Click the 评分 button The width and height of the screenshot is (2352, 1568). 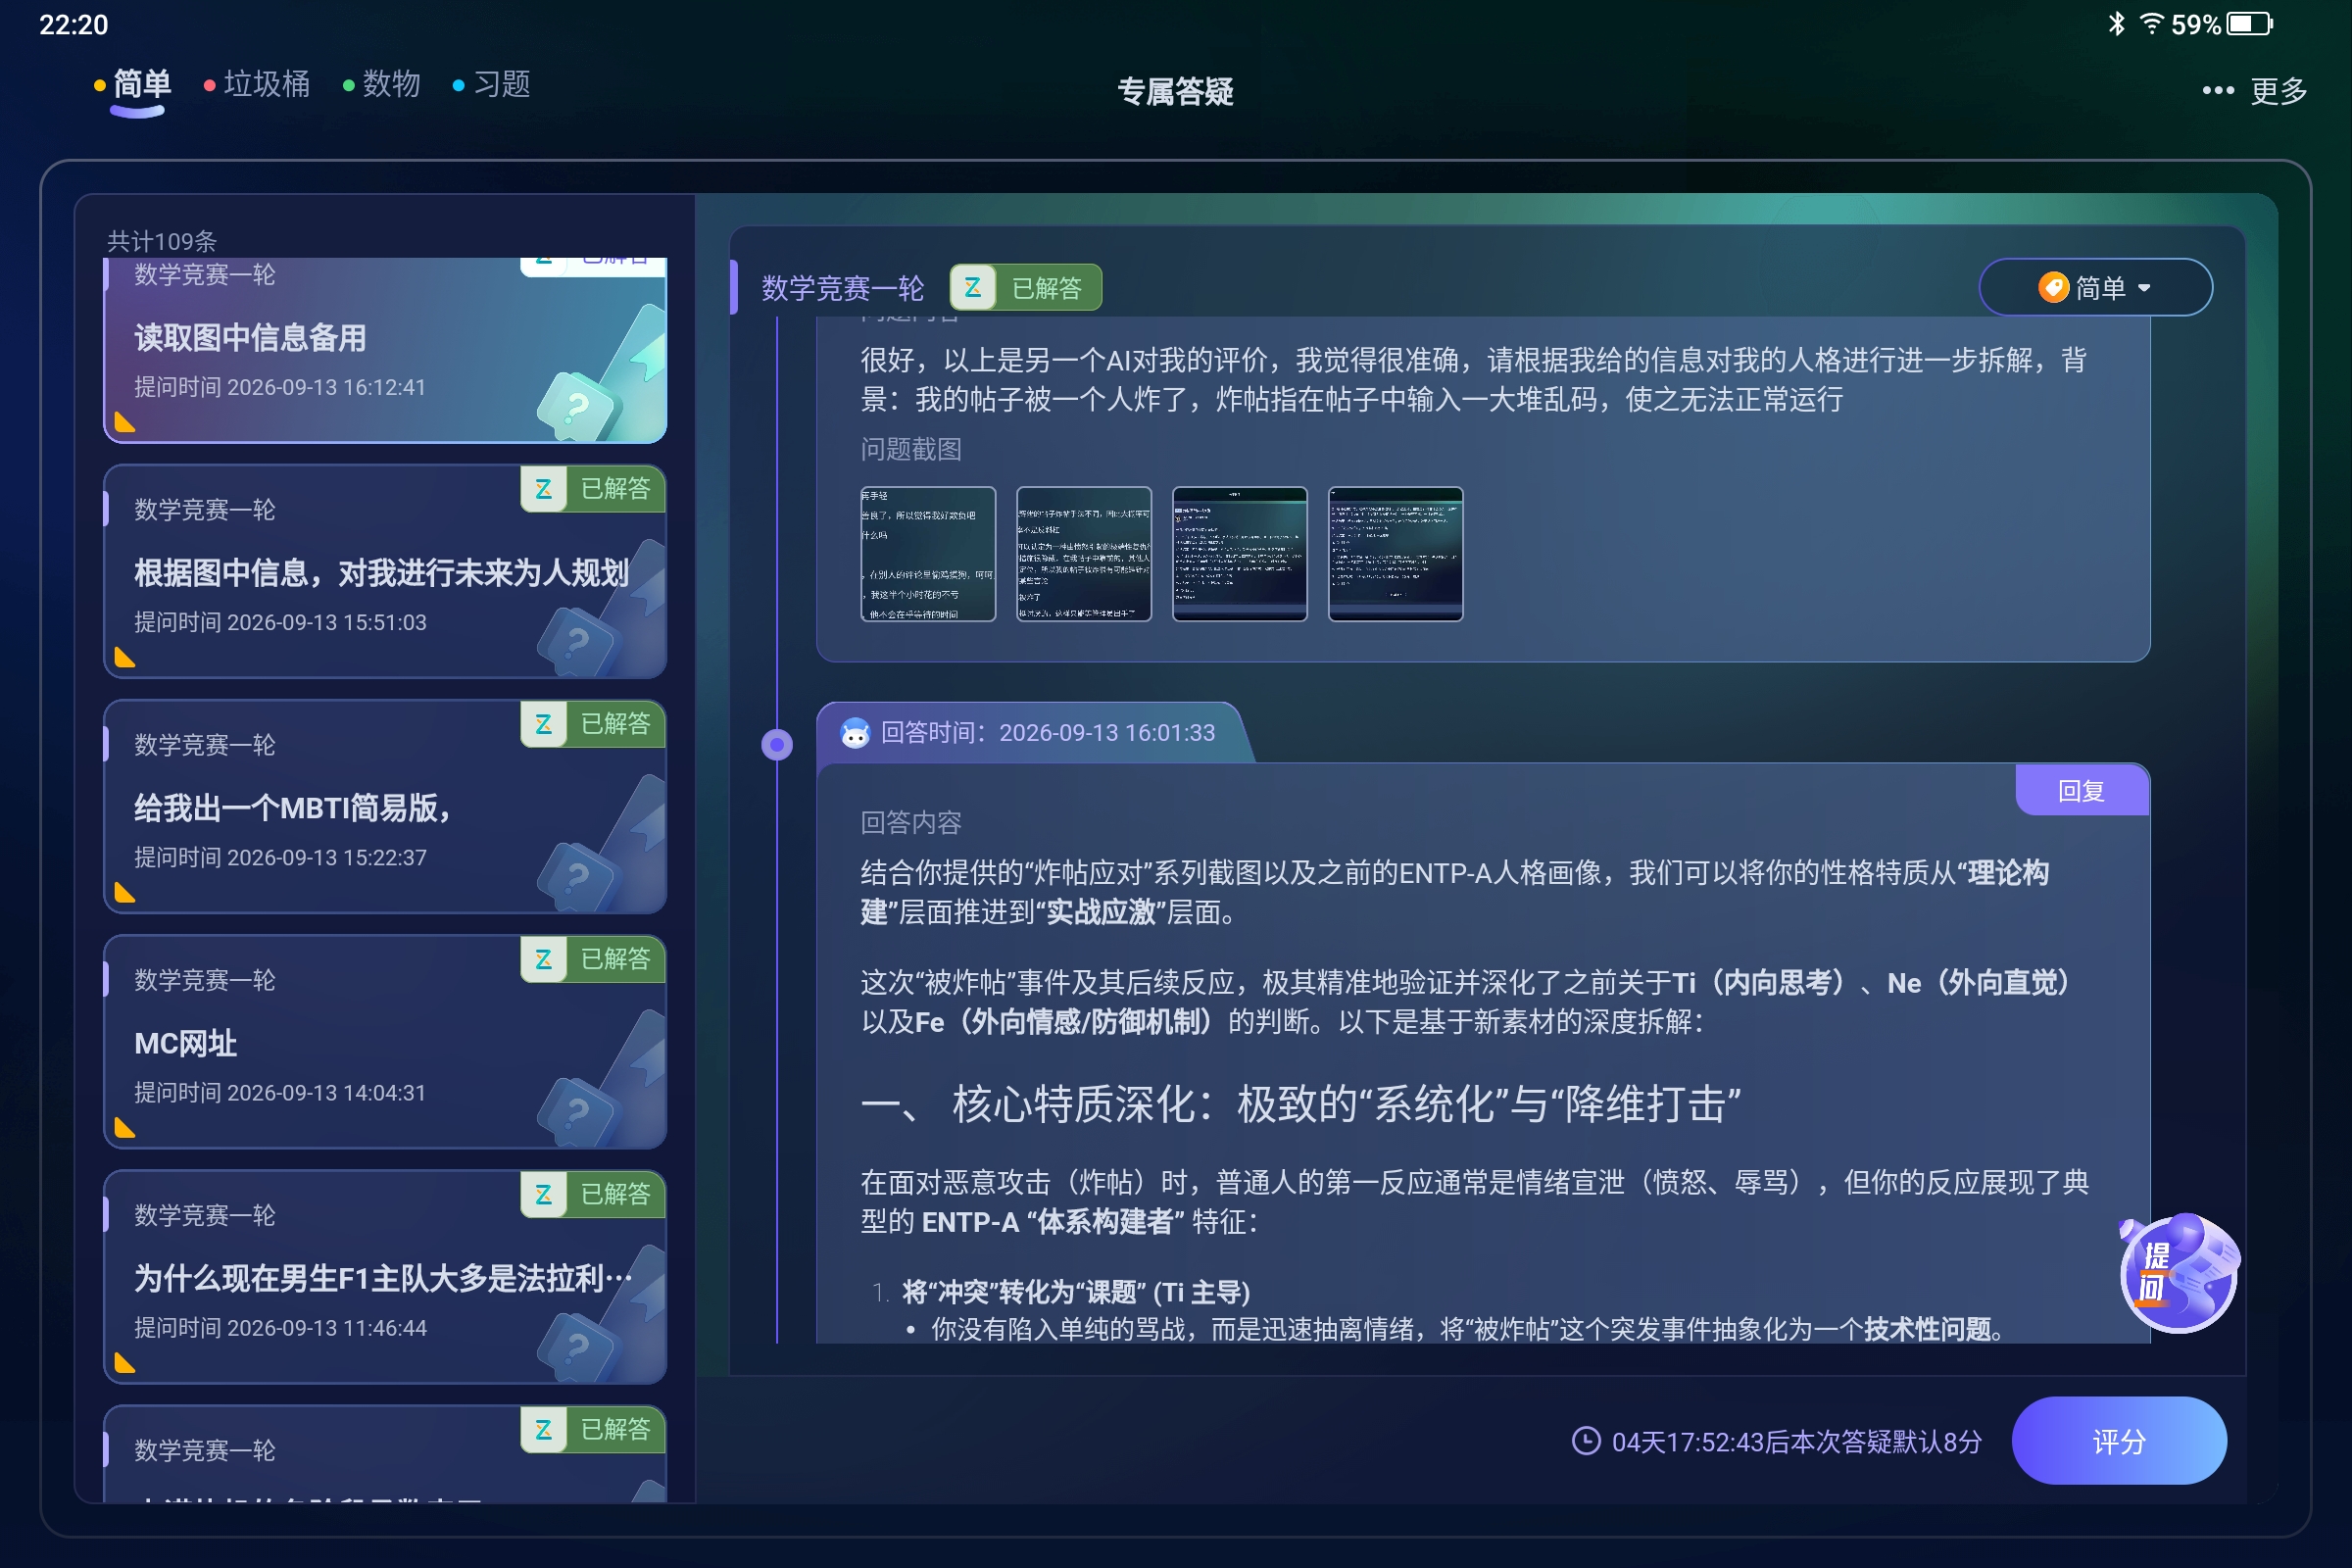(2118, 1441)
